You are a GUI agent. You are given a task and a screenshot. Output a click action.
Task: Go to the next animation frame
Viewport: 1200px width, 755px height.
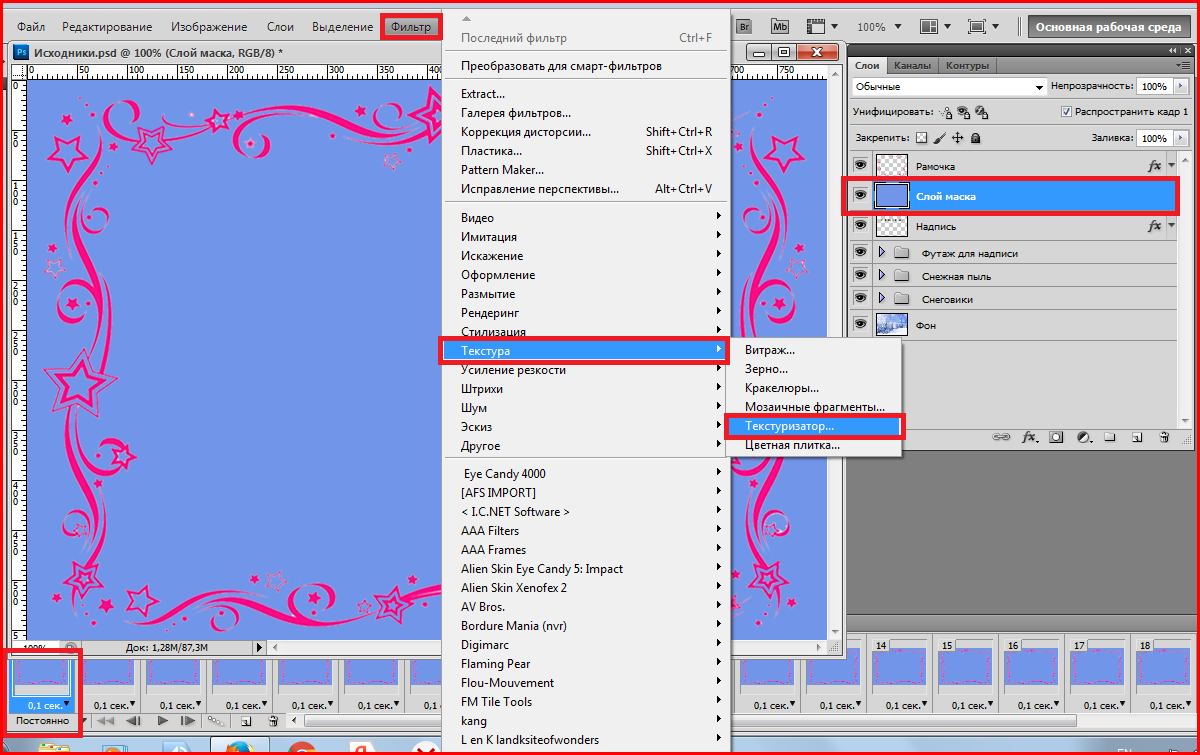pyautogui.click(x=187, y=721)
